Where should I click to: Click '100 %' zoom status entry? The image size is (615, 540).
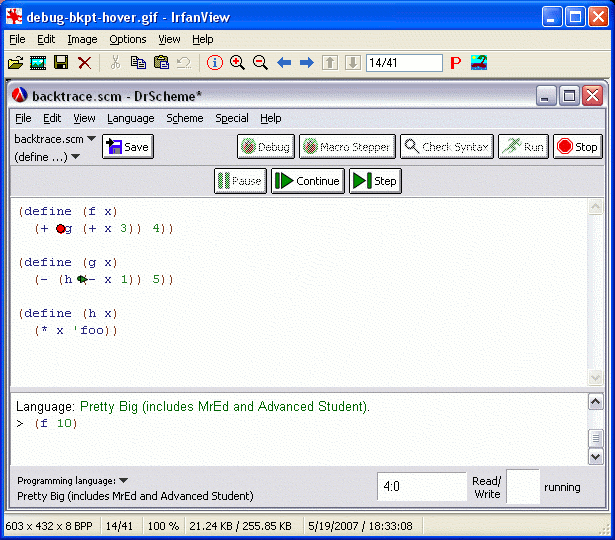click(x=163, y=526)
